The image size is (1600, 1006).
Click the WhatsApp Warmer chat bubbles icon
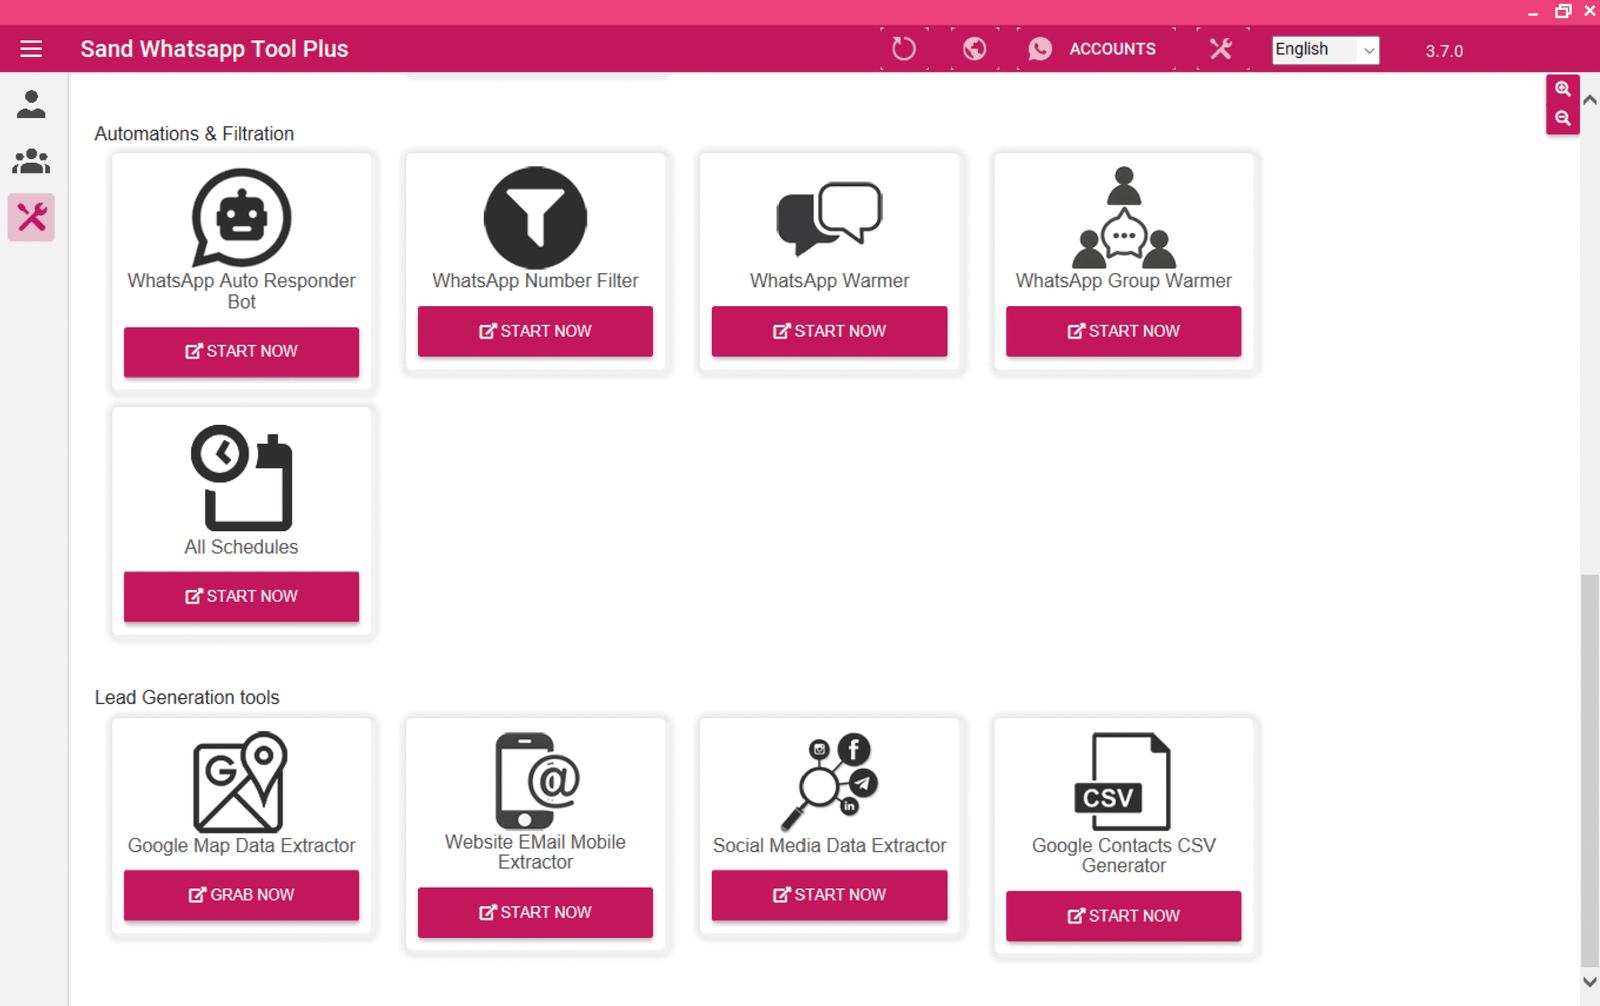pos(829,218)
